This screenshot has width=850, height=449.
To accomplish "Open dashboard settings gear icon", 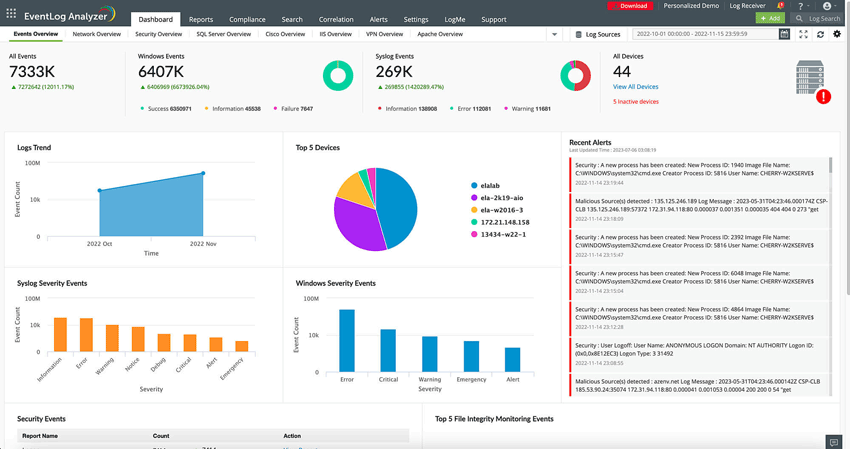I will [x=837, y=34].
